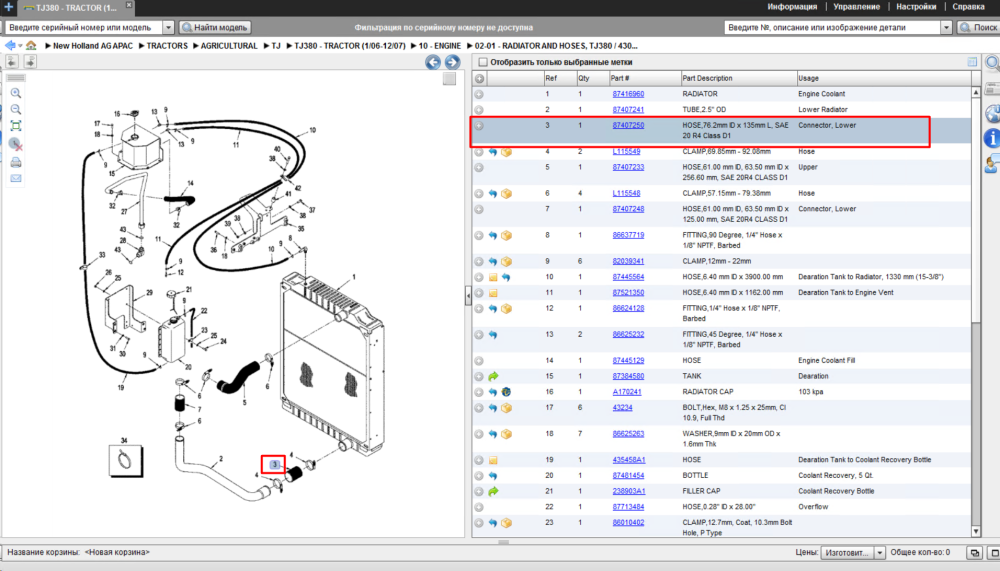Image resolution: width=1000 pixels, height=571 pixels.
Task: Click blue arrow icon in L115548 row
Action: [493, 193]
